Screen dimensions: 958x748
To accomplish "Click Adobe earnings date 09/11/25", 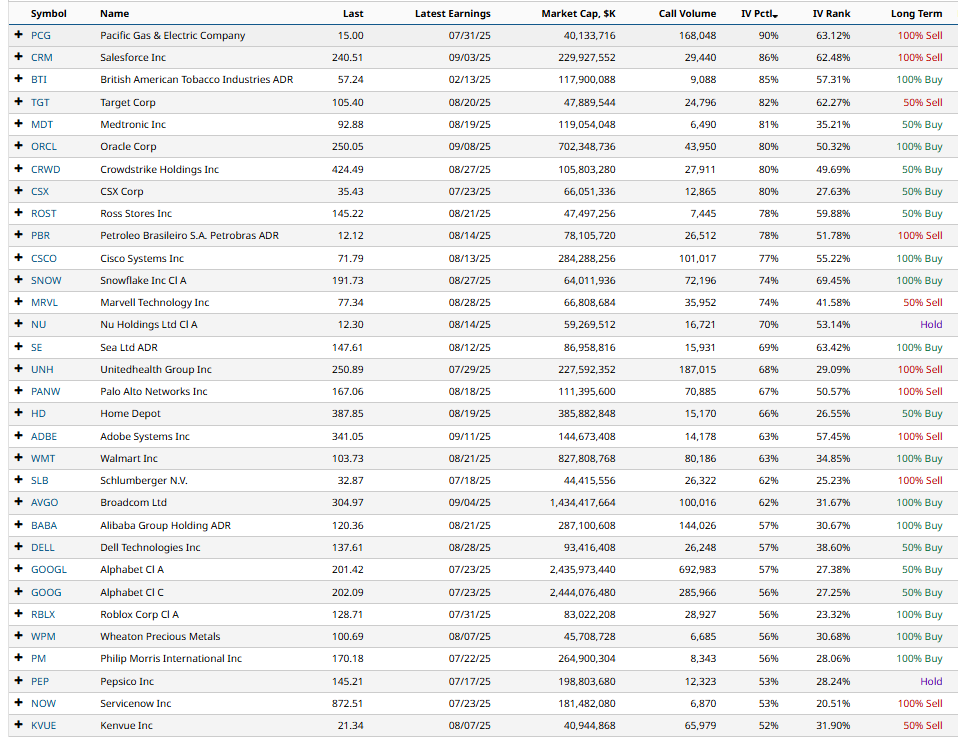I will tap(470, 436).
